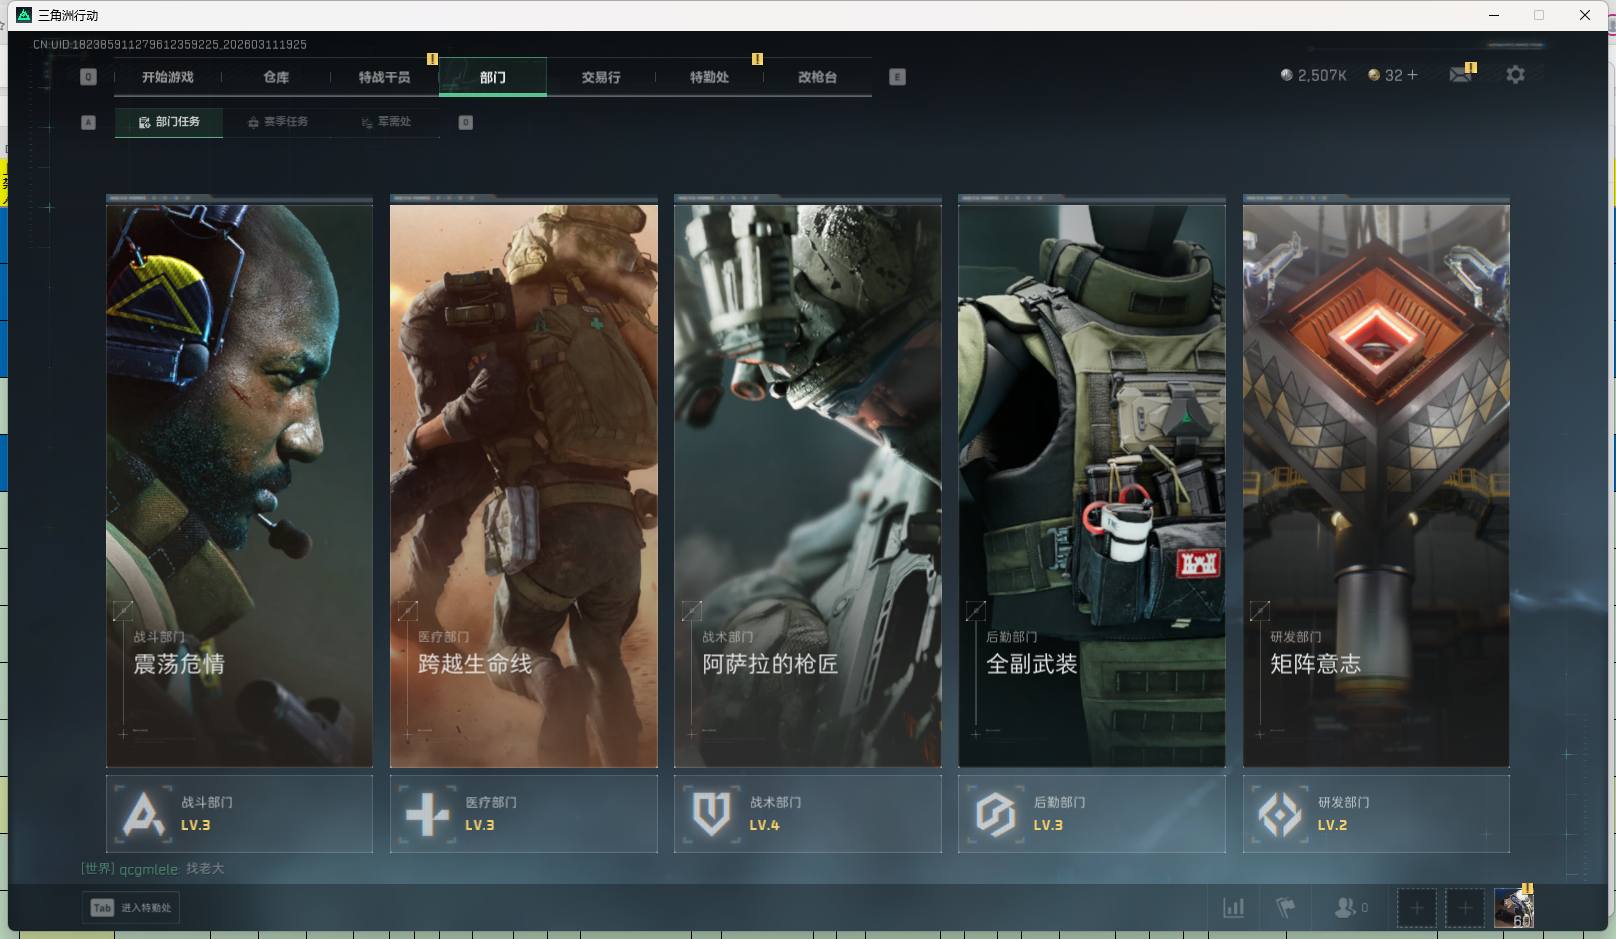The image size is (1616, 939).
Task: Open the 交易行 tab
Action: point(601,77)
